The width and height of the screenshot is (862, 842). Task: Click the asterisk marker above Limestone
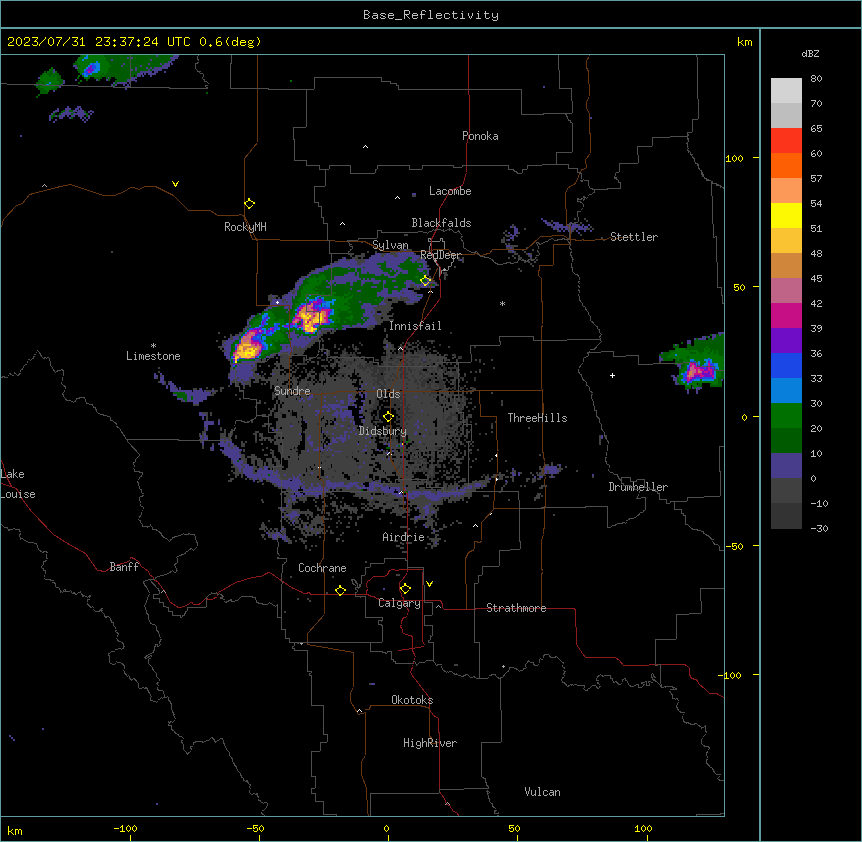tap(153, 346)
